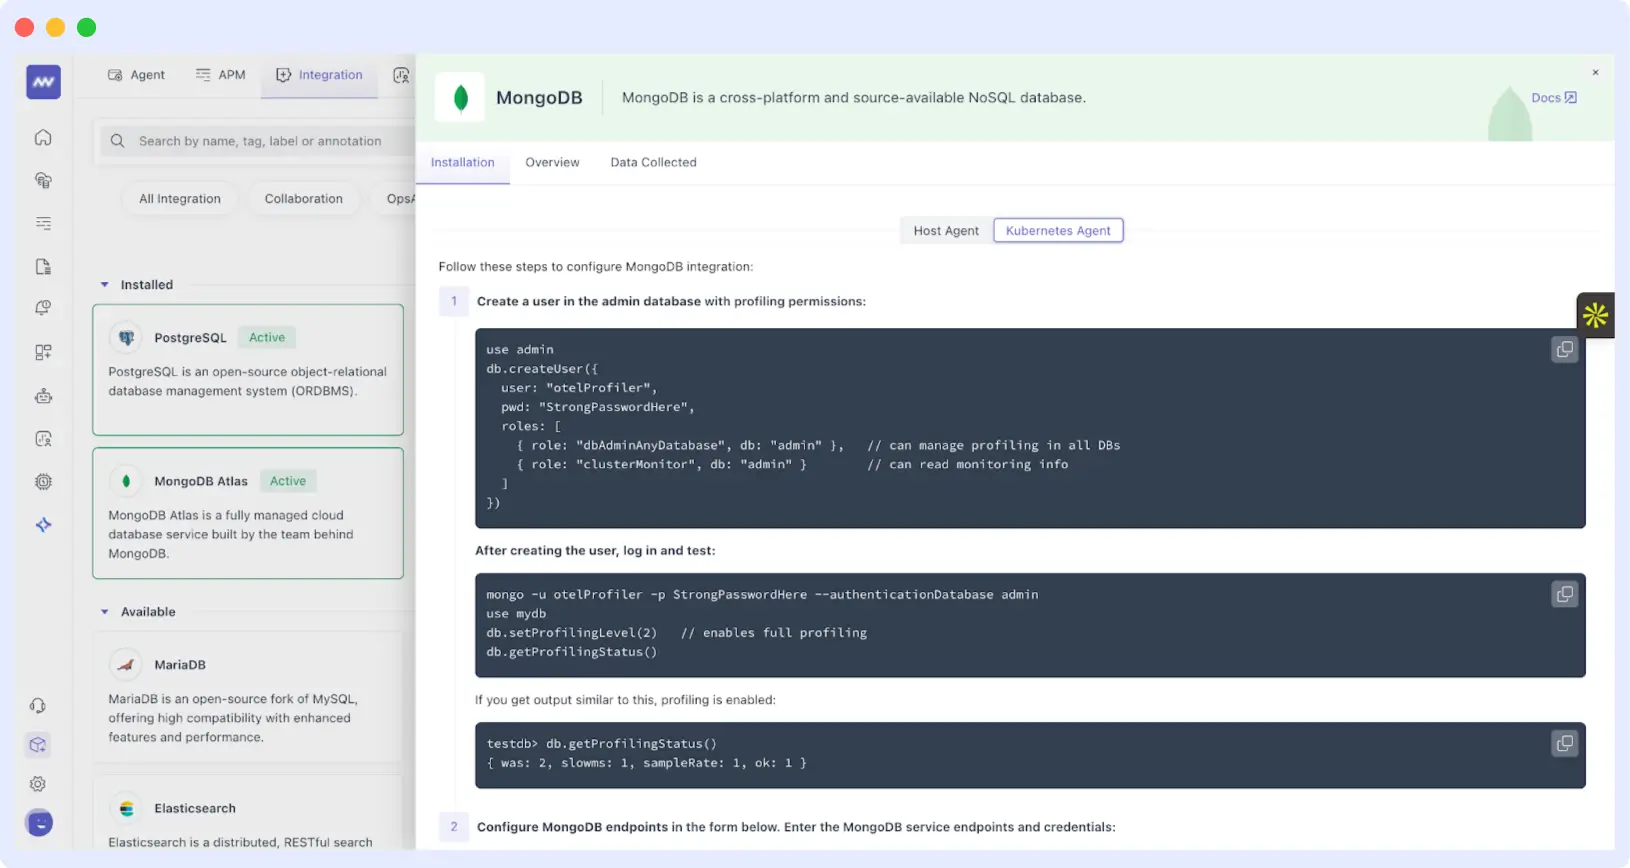
Task: Filter by All Integration
Action: pos(180,199)
